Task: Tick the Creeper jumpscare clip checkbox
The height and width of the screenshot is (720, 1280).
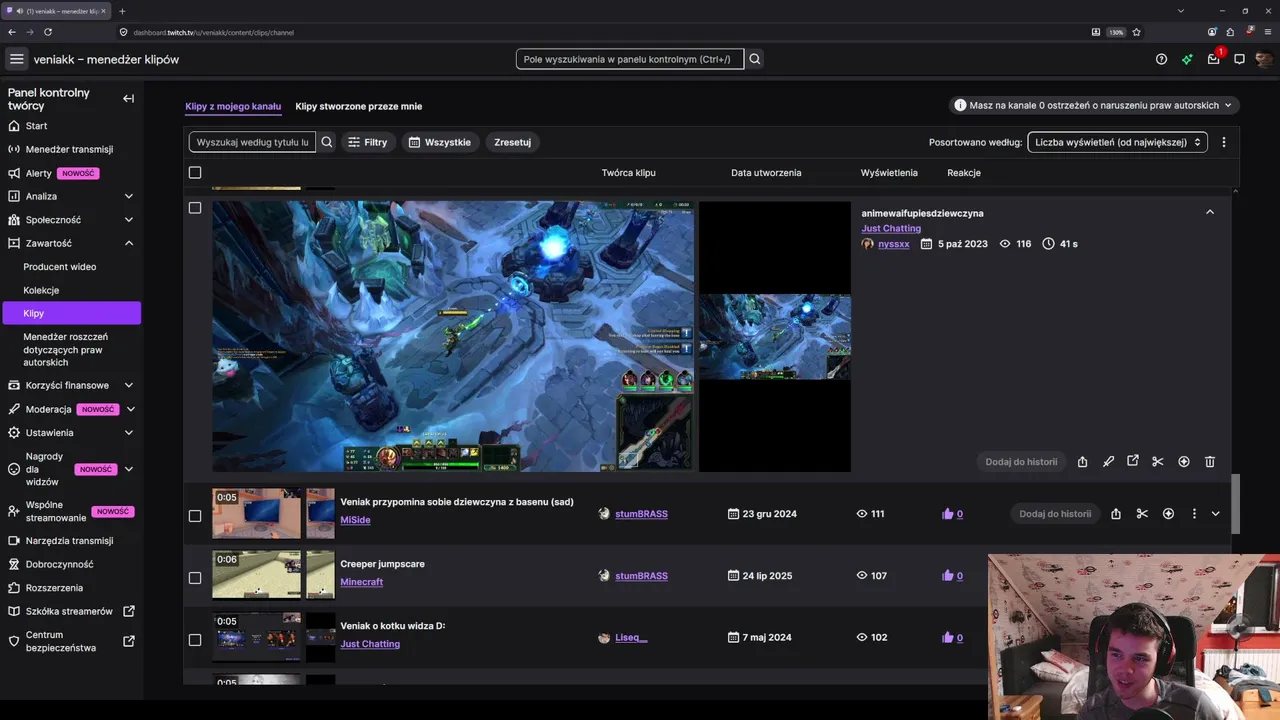Action: coord(195,578)
